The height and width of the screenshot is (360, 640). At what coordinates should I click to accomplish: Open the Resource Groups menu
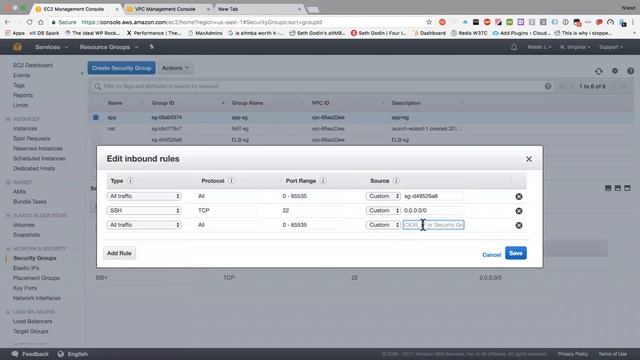pos(109,47)
